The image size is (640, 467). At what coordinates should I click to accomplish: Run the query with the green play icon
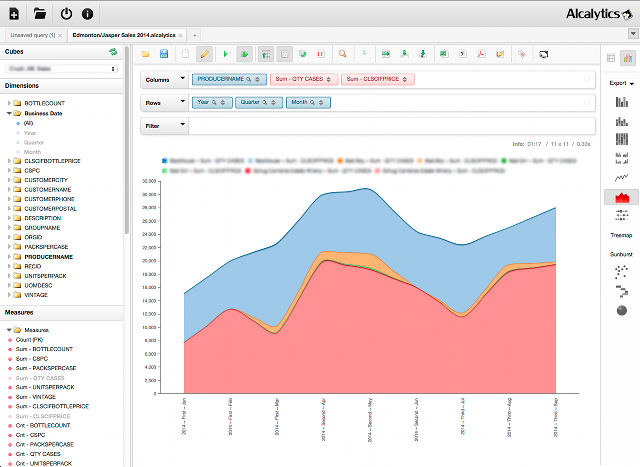coord(225,54)
